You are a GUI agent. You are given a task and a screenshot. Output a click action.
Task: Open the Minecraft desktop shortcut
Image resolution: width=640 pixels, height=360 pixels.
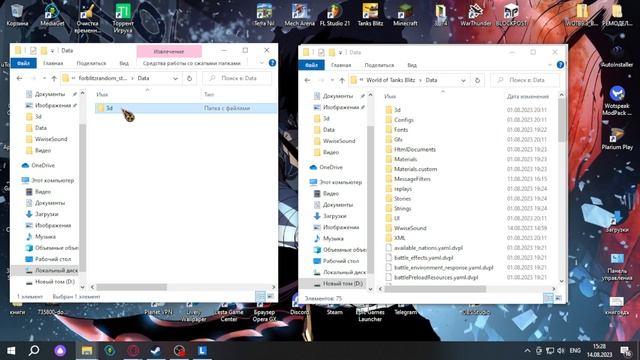405,15
